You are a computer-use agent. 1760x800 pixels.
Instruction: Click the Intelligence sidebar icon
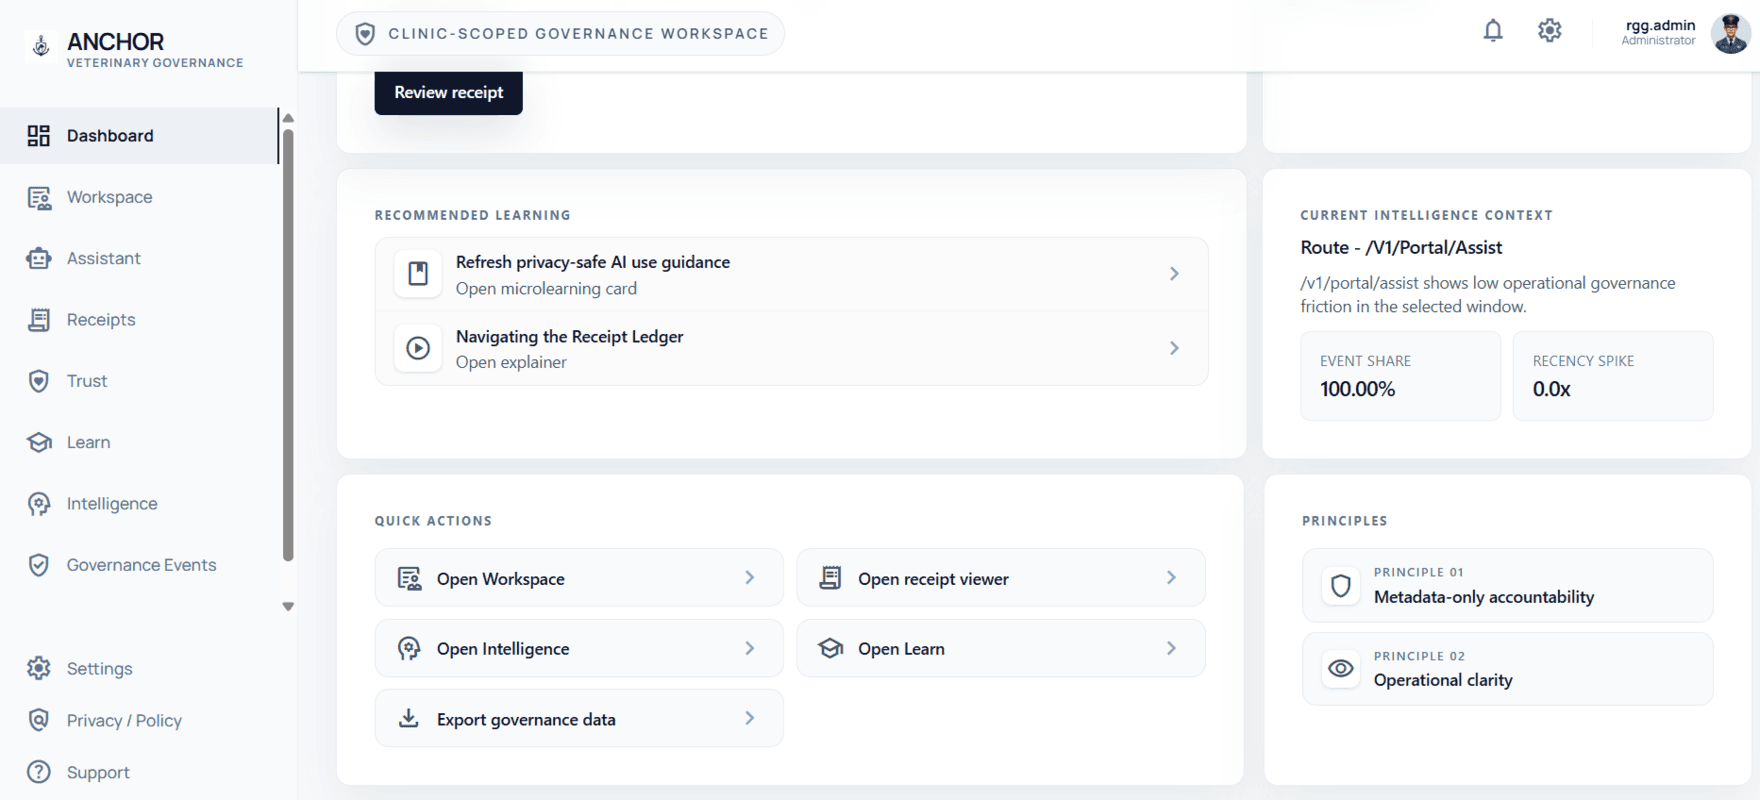pyautogui.click(x=39, y=504)
